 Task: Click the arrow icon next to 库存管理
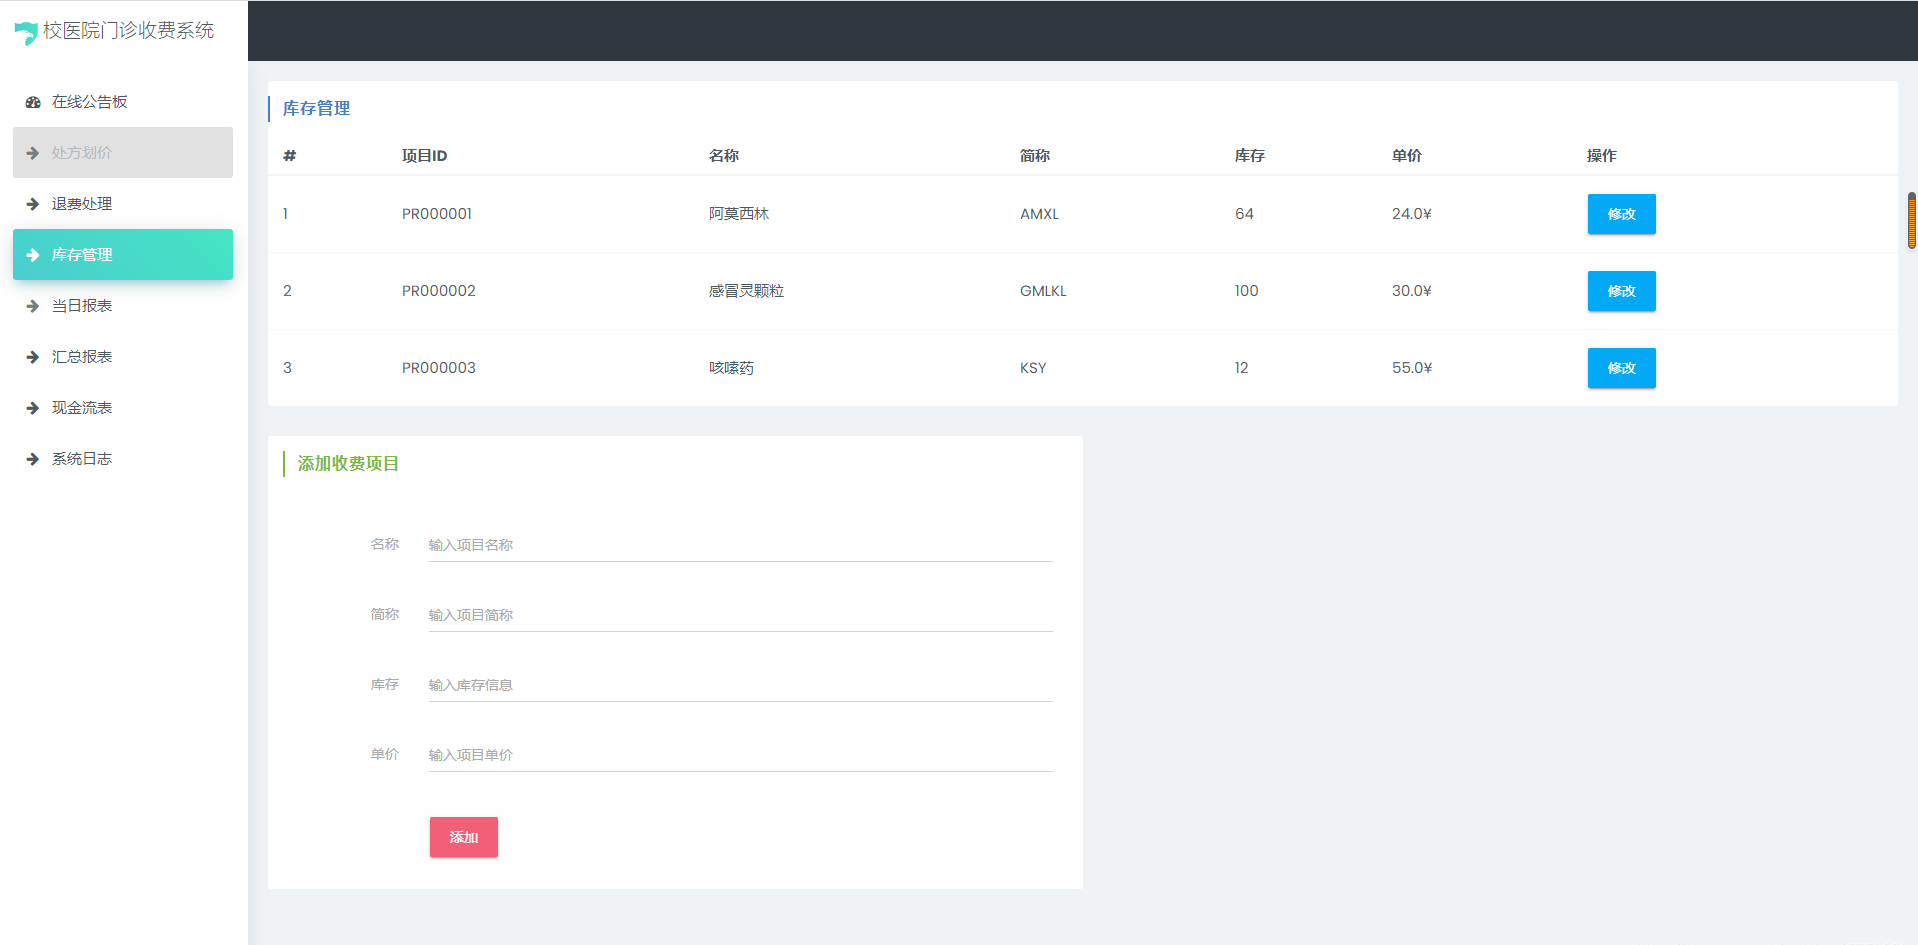[30, 254]
